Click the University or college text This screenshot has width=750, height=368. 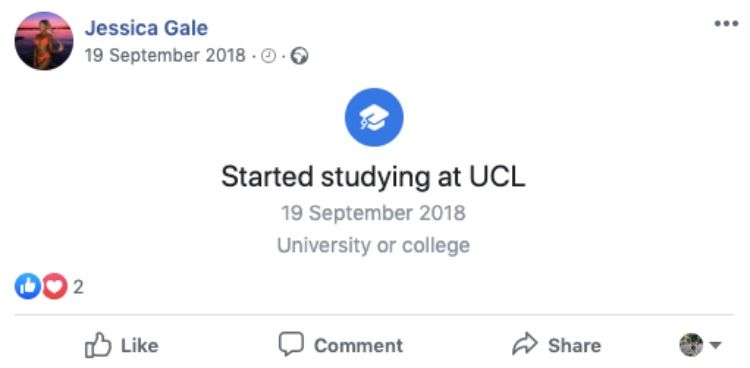[374, 245]
